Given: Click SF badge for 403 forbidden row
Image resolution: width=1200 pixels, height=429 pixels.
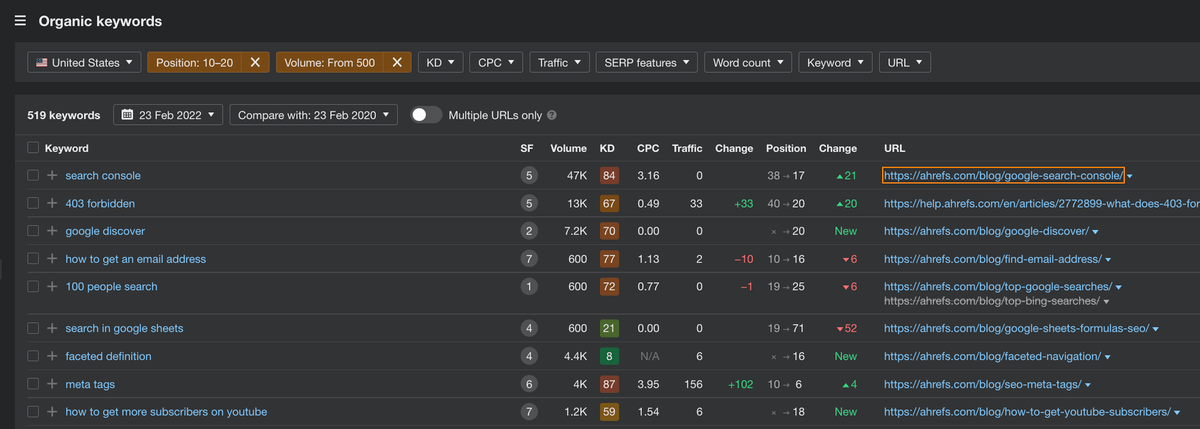Looking at the screenshot, I should 527,204.
